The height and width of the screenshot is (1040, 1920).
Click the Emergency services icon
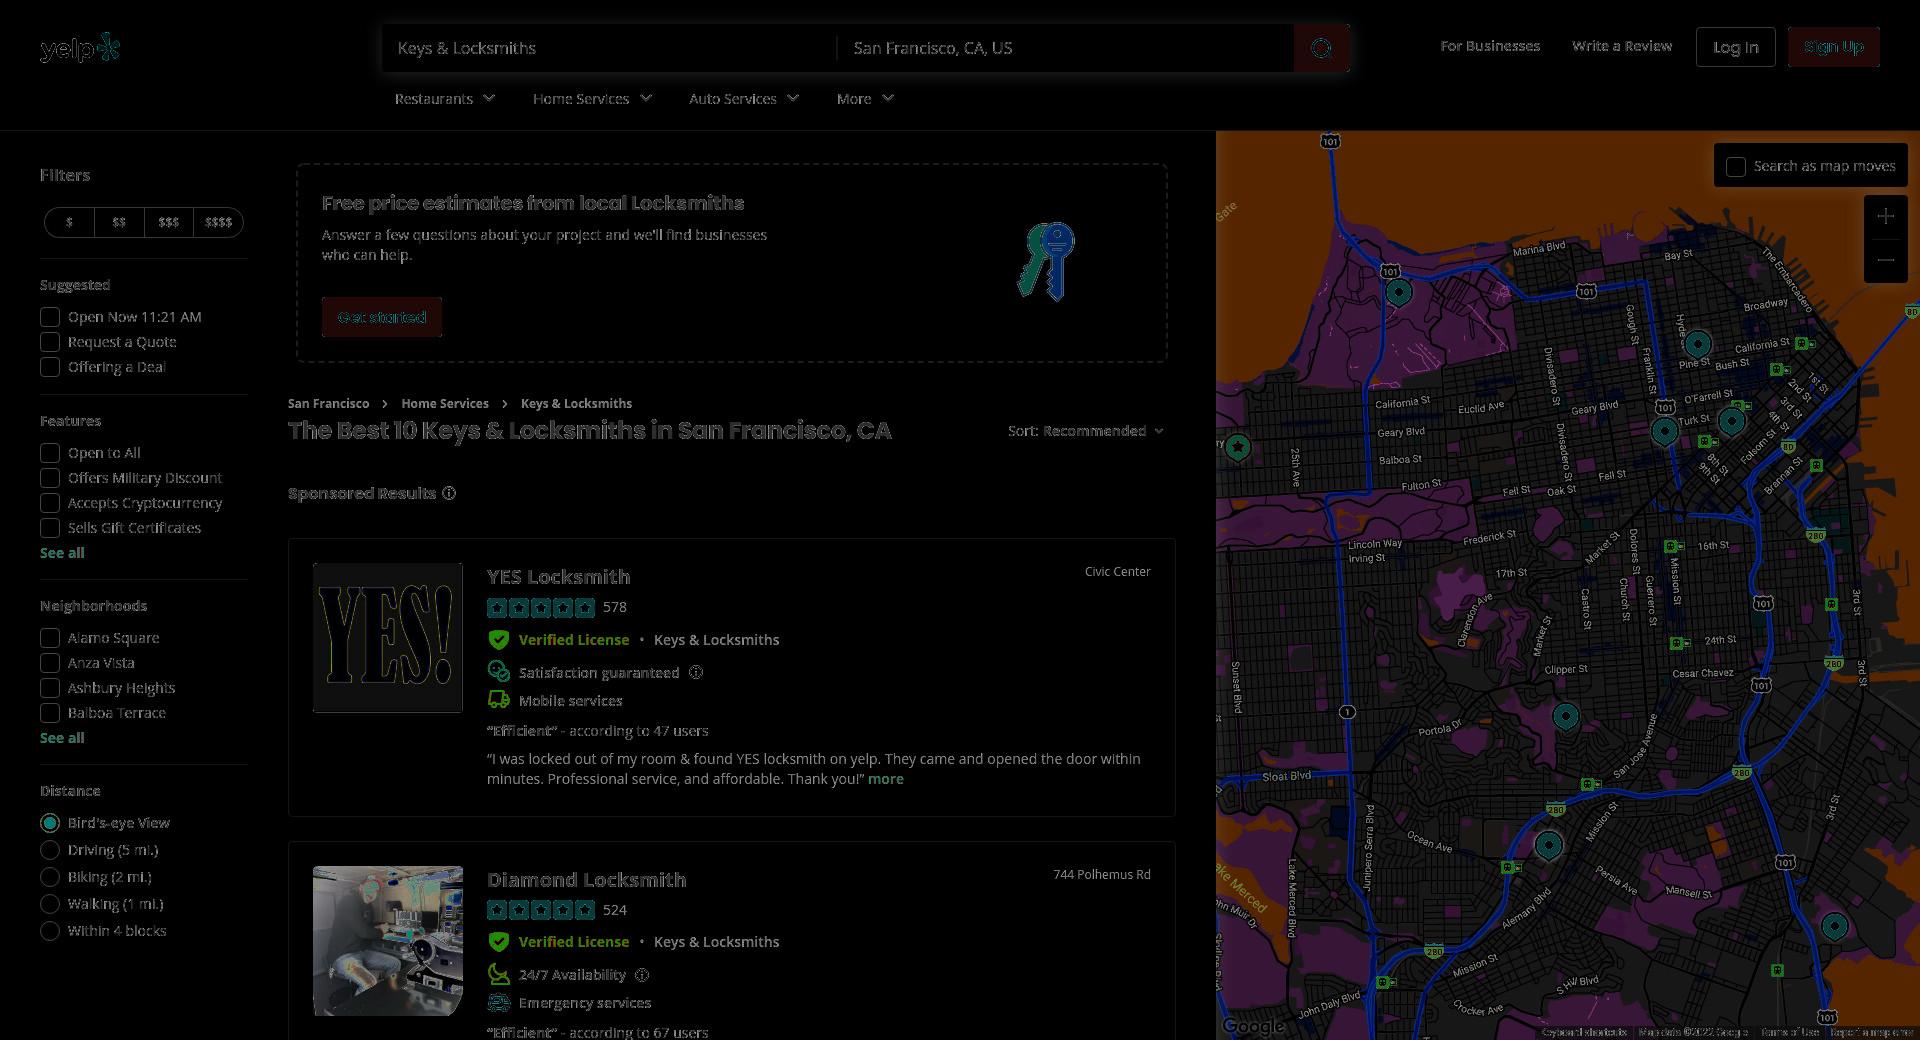point(498,1002)
